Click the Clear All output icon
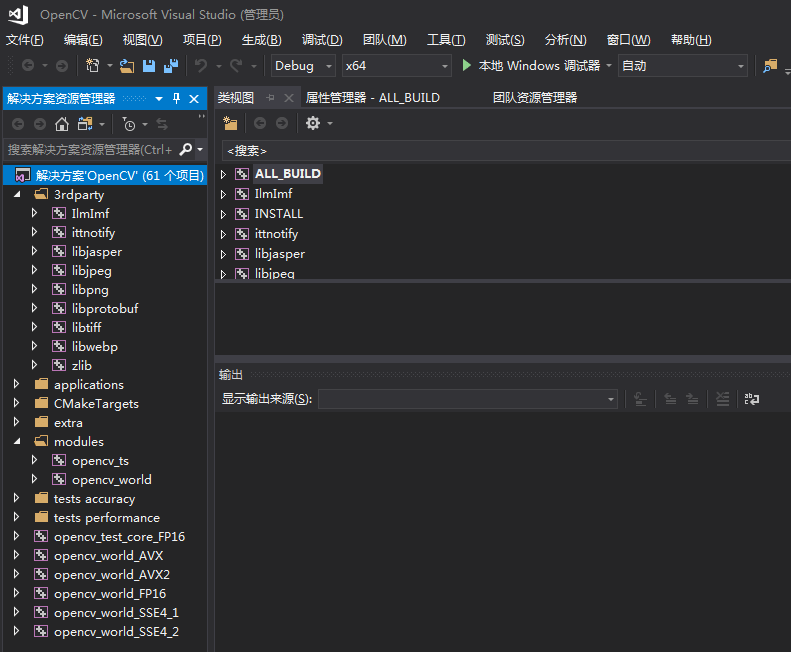The image size is (791, 652). pyautogui.click(x=722, y=399)
